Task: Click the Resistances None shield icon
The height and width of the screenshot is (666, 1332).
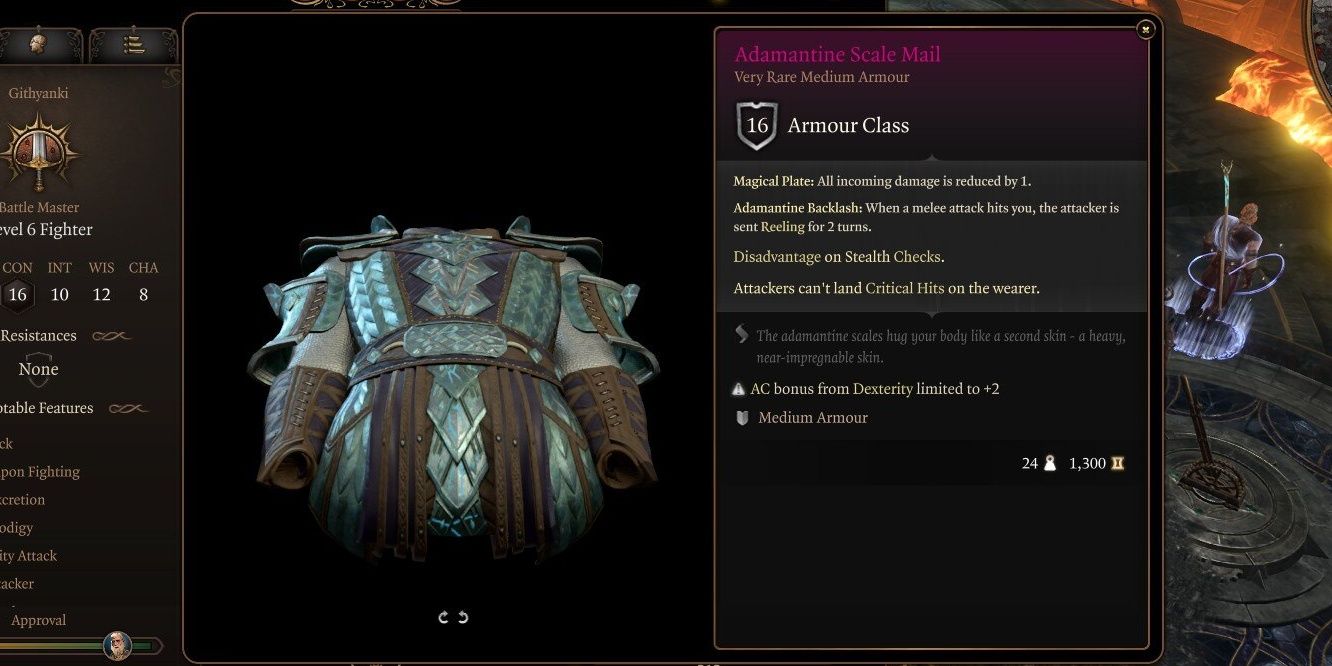Action: tap(38, 369)
